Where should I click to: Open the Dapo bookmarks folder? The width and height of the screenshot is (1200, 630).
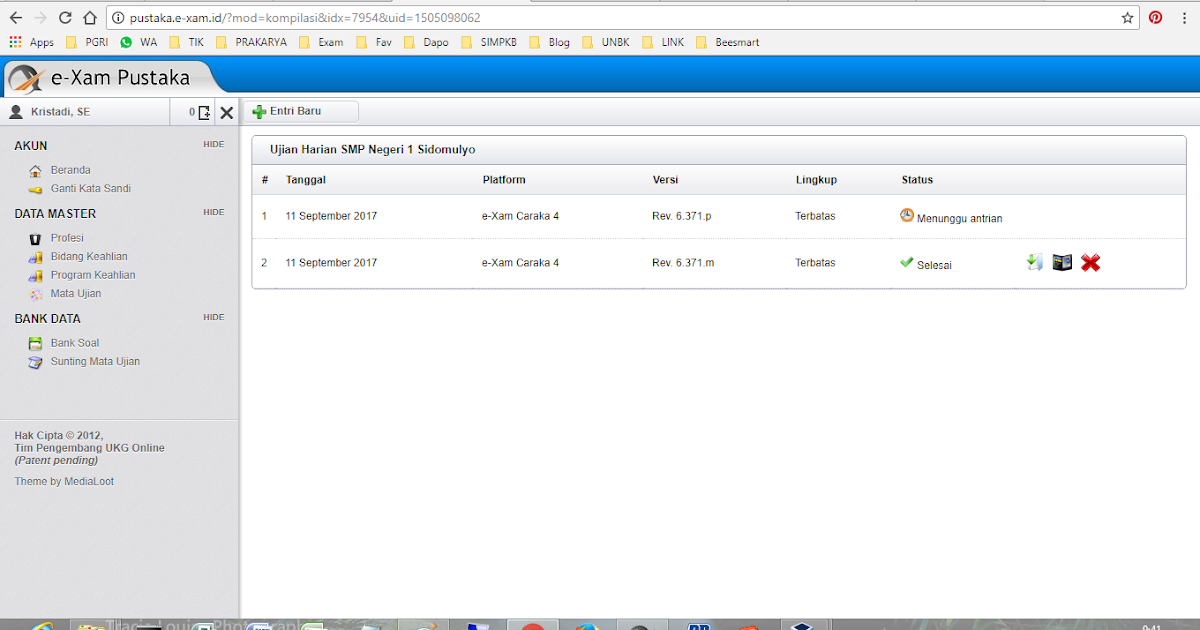click(x=426, y=42)
